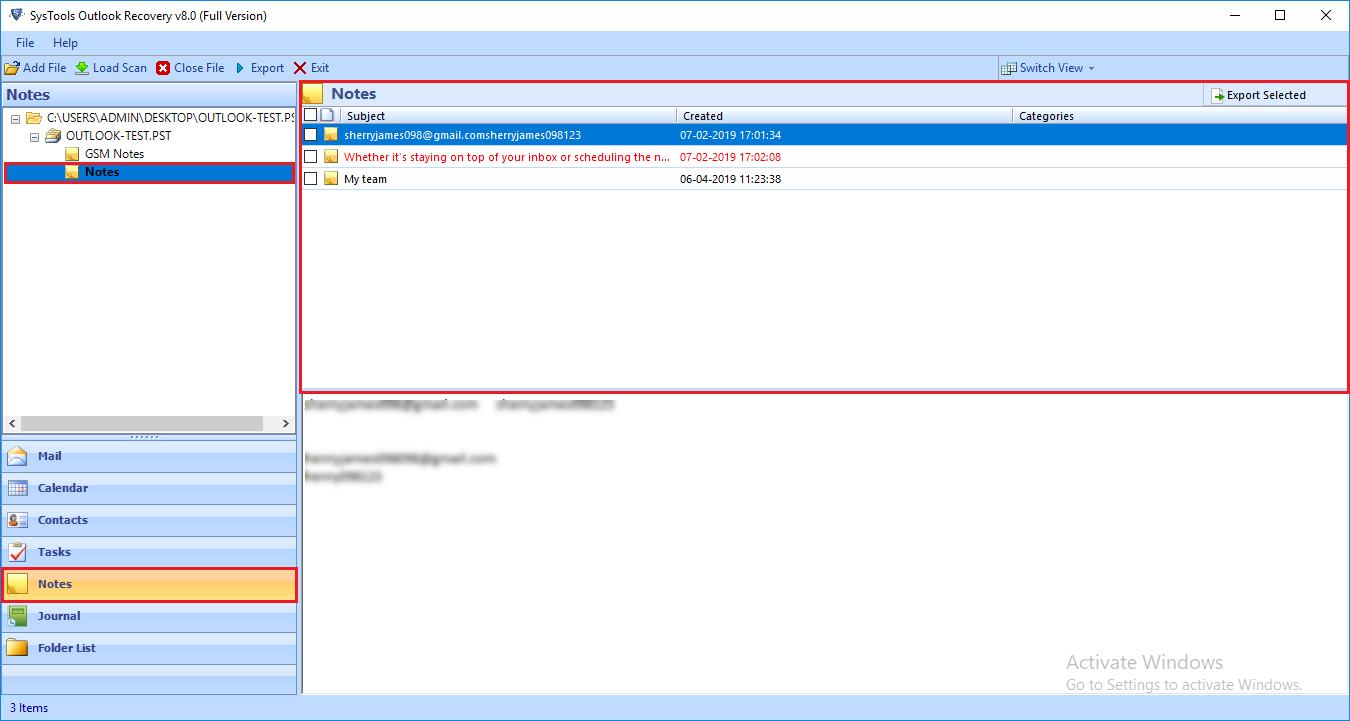Collapse the C:\USERS\ADMIN root tree node
The image size is (1350, 721).
(16, 118)
